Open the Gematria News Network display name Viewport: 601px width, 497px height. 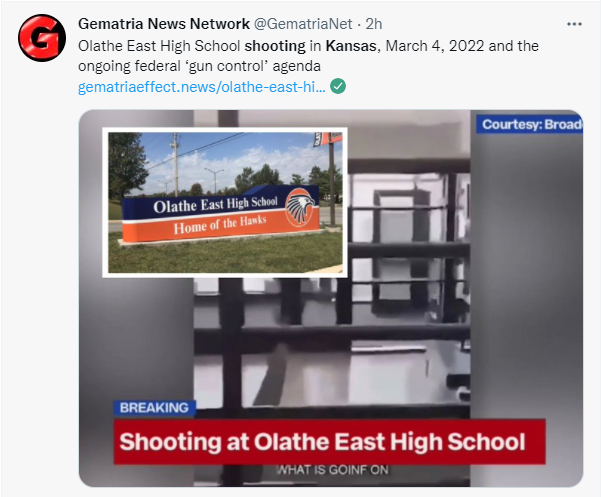(x=164, y=24)
